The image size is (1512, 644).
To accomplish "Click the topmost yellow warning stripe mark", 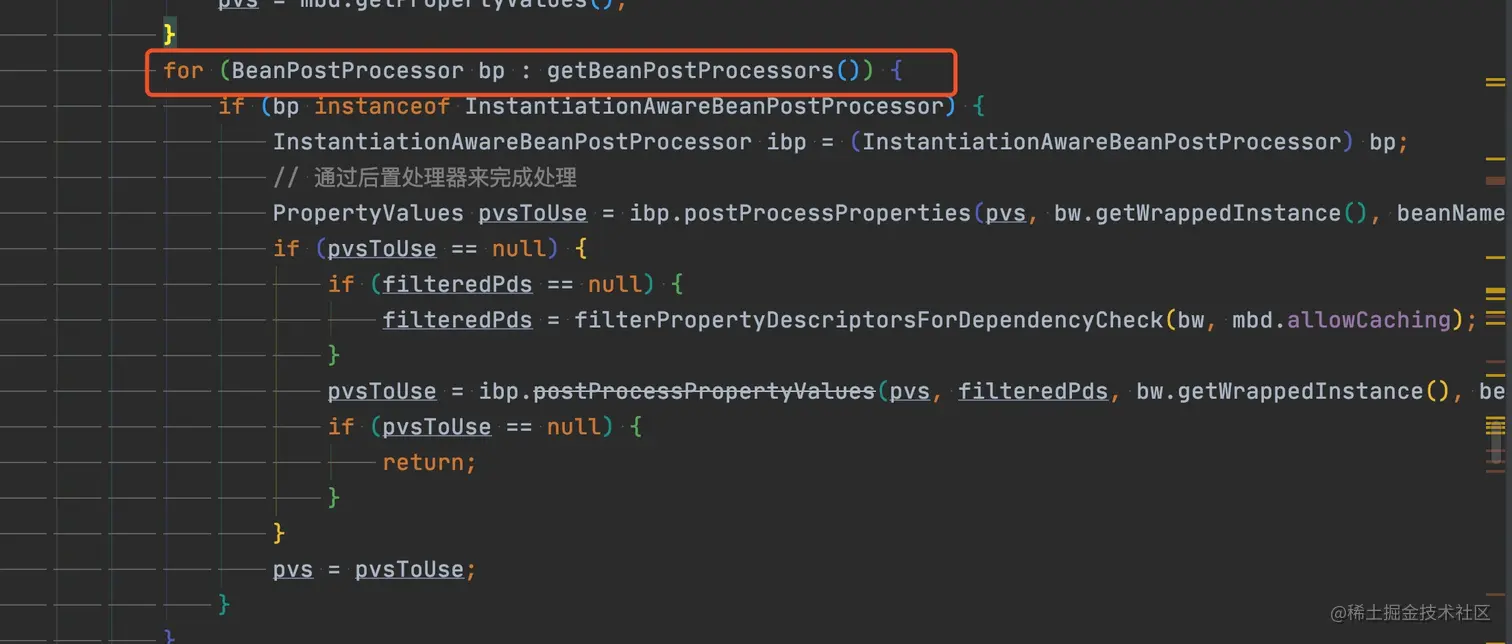I will pyautogui.click(x=1495, y=83).
